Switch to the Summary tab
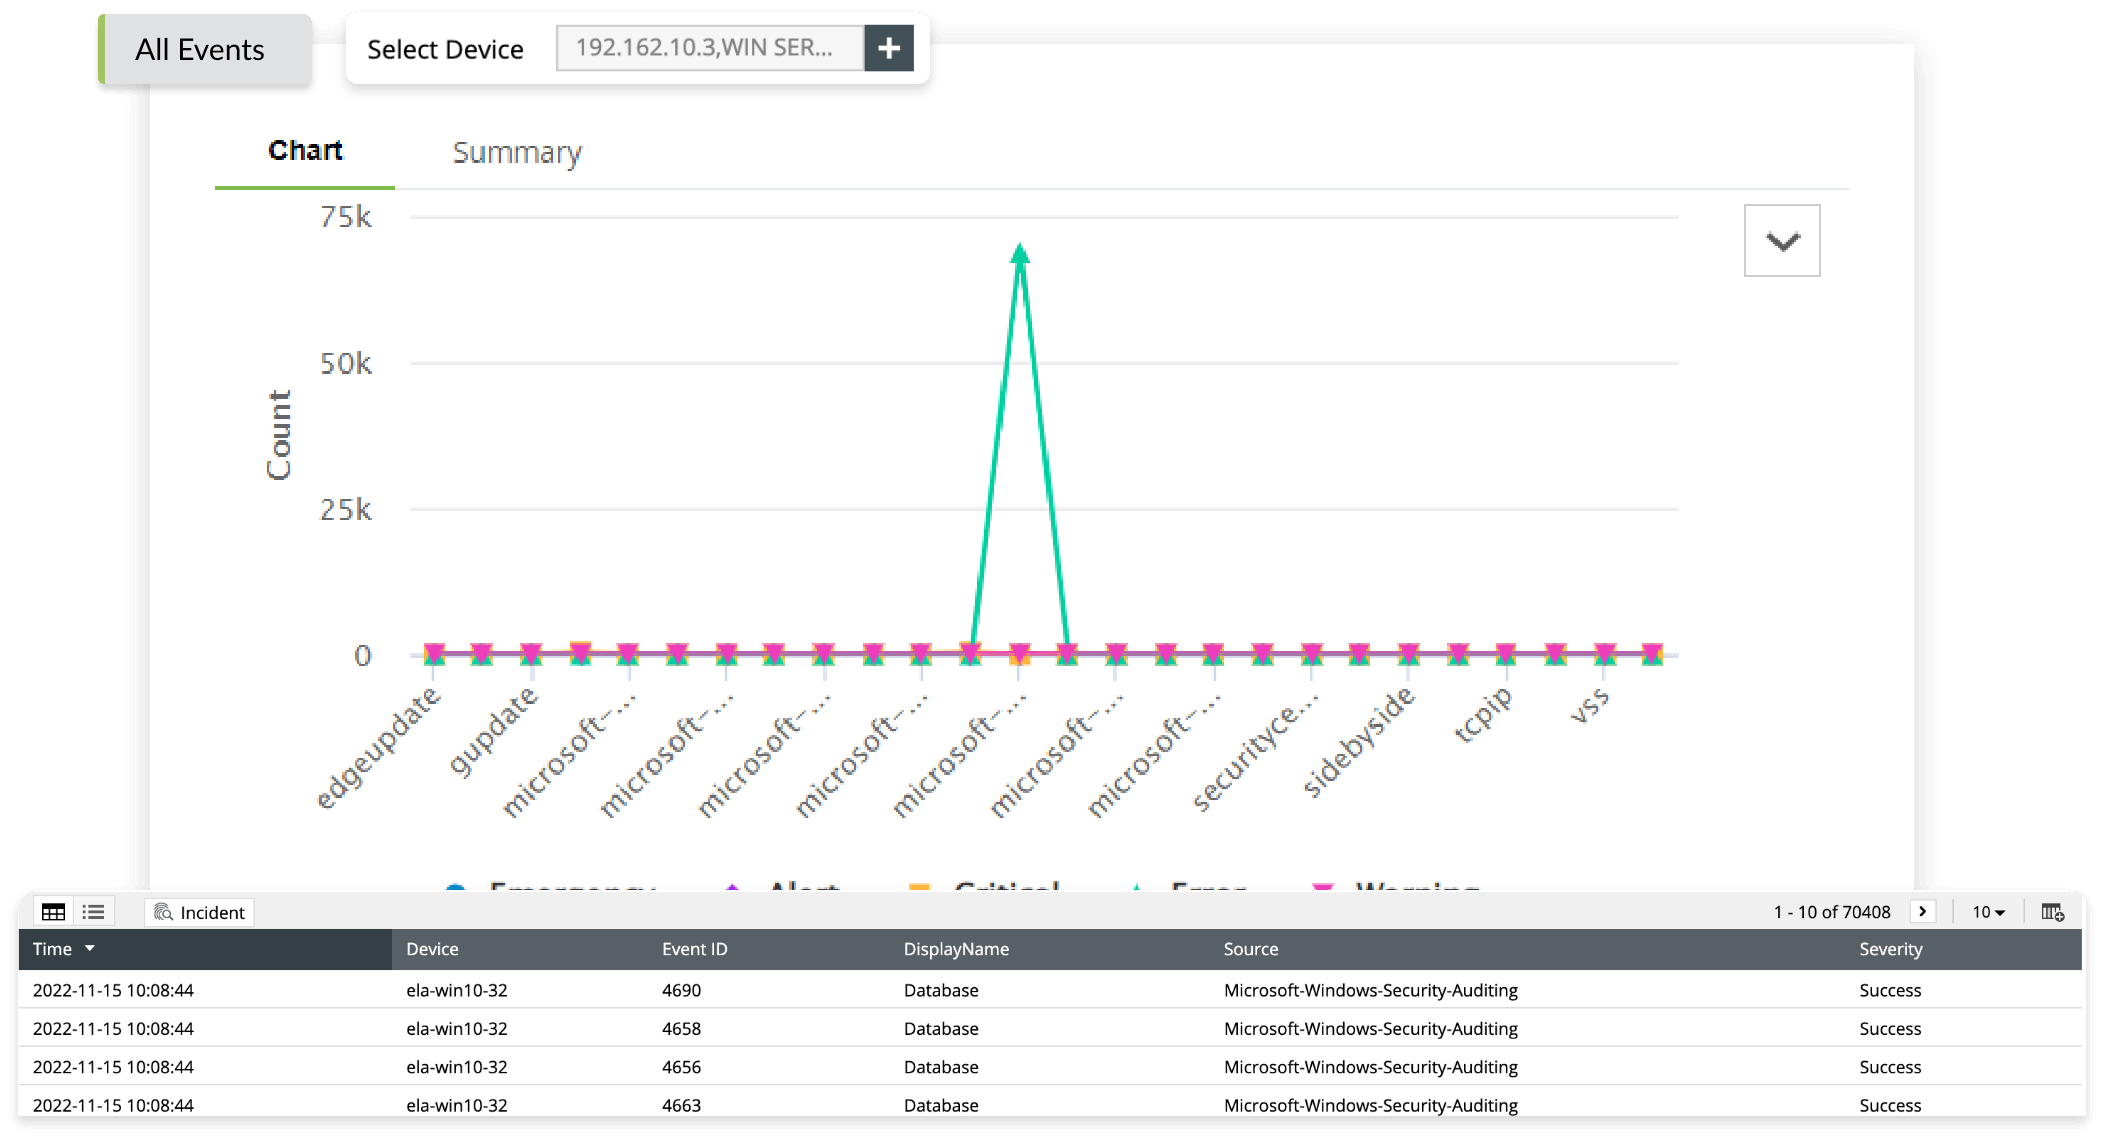Image resolution: width=2108 pixels, height=1140 pixels. (x=516, y=153)
